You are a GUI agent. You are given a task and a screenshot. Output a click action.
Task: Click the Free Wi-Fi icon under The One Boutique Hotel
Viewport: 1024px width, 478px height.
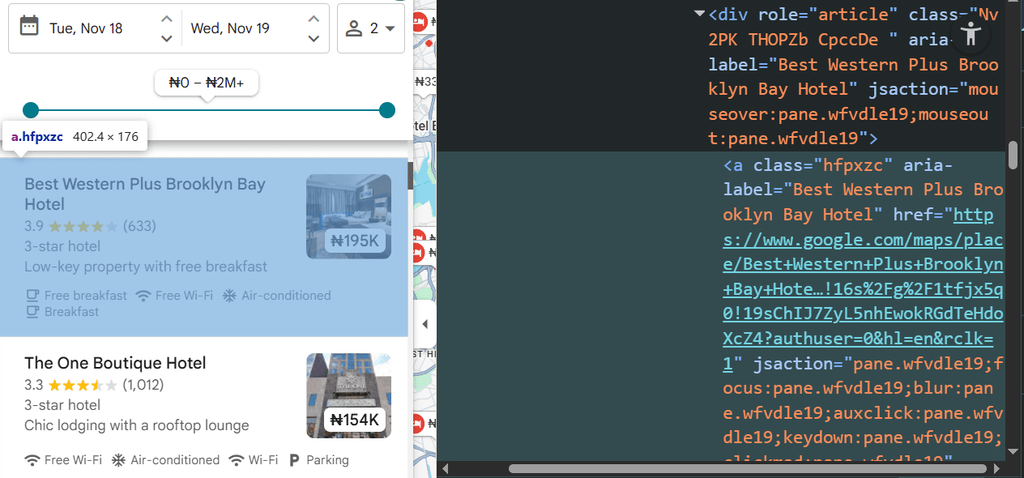pyautogui.click(x=32, y=460)
